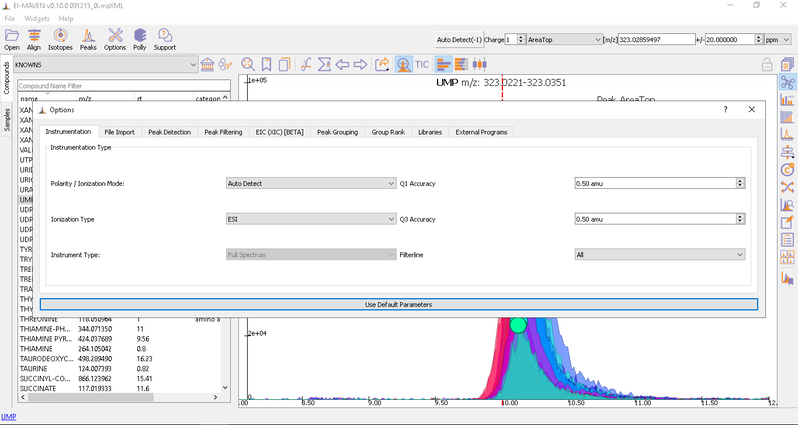
Task: Expand the KNOWNS database dropdown
Action: (x=105, y=65)
